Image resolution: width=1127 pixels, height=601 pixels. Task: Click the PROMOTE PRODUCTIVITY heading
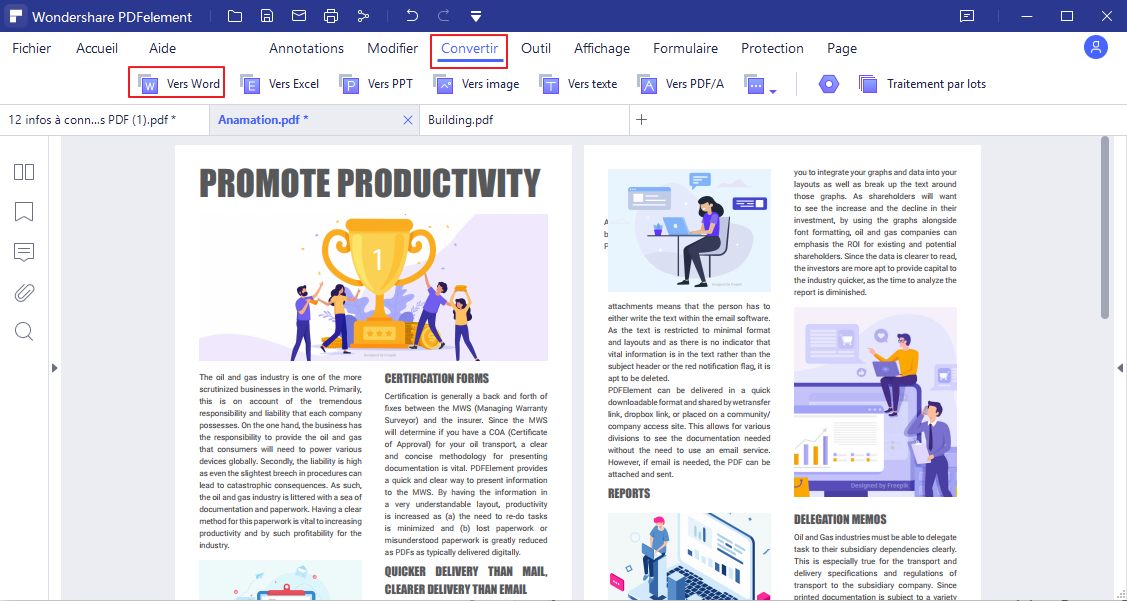pyautogui.click(x=369, y=183)
